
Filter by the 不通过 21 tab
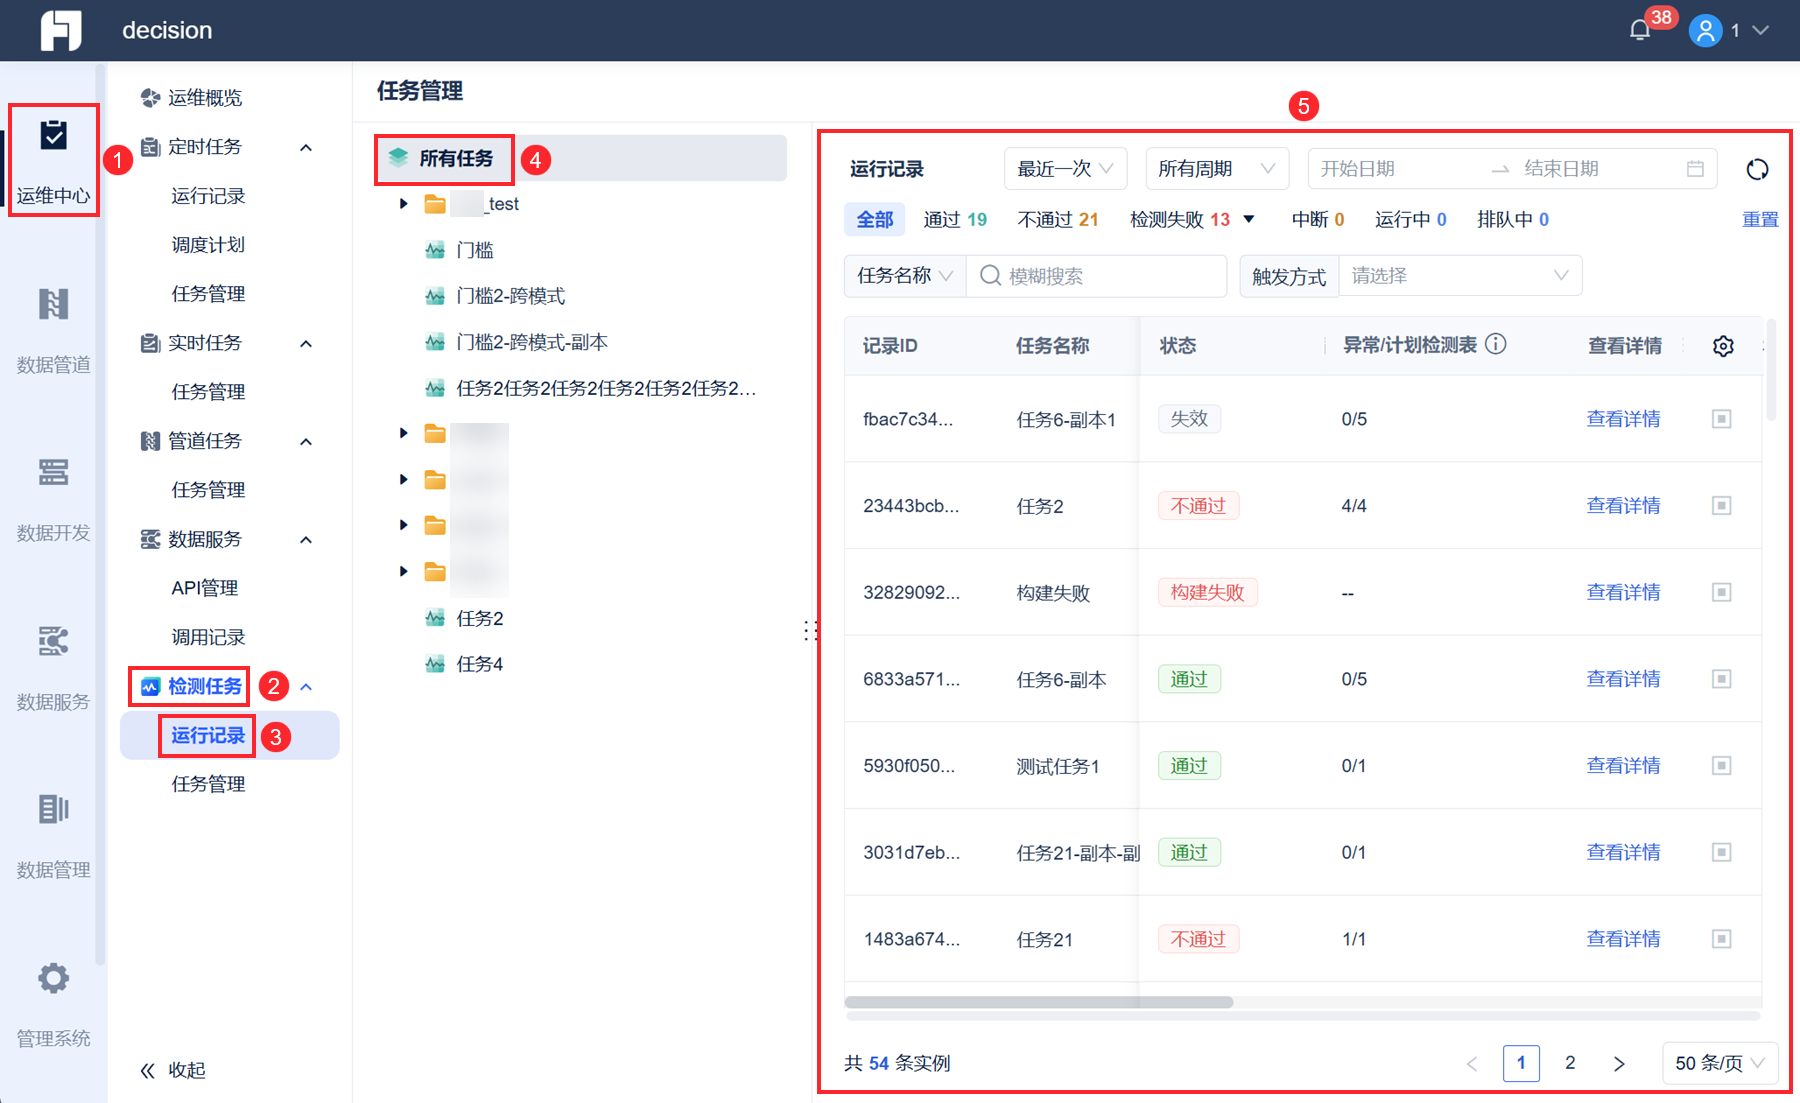(x=1058, y=219)
